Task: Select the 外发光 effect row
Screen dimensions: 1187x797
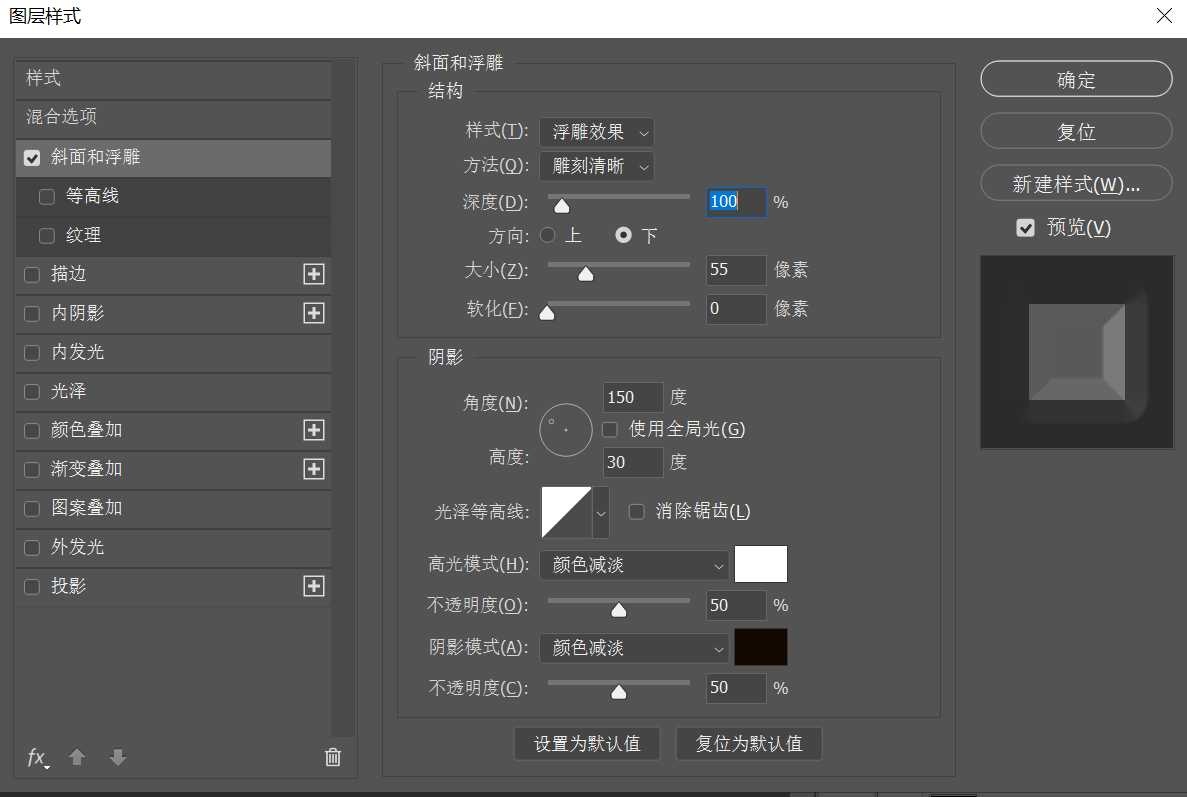Action: tap(173, 547)
